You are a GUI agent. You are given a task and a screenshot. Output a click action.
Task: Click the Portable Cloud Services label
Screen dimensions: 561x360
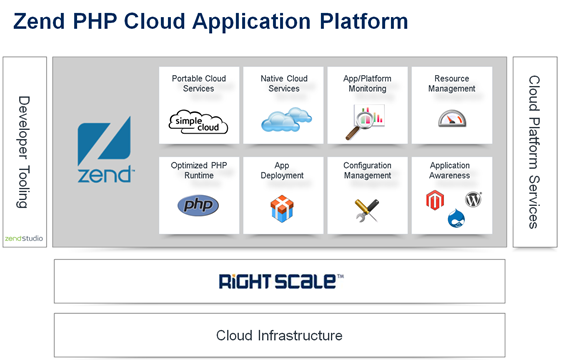199,83
